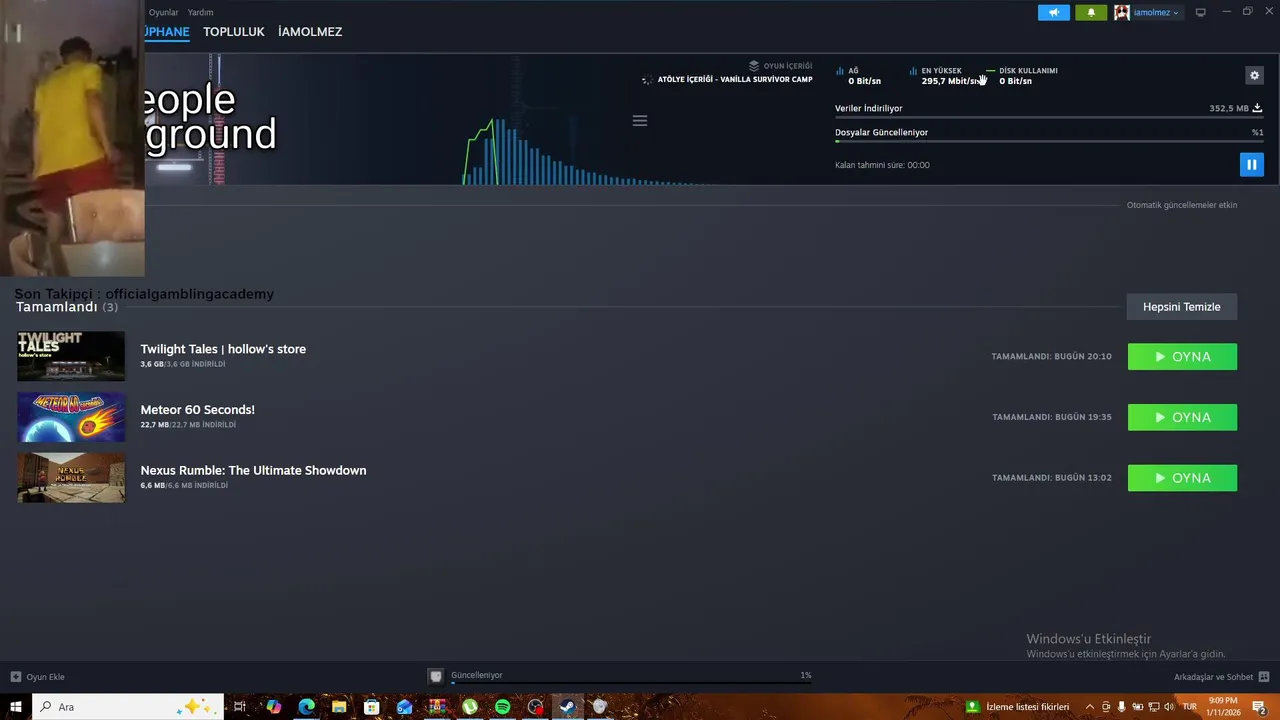
Task: Click the announcements megaphone icon
Action: point(1053,13)
